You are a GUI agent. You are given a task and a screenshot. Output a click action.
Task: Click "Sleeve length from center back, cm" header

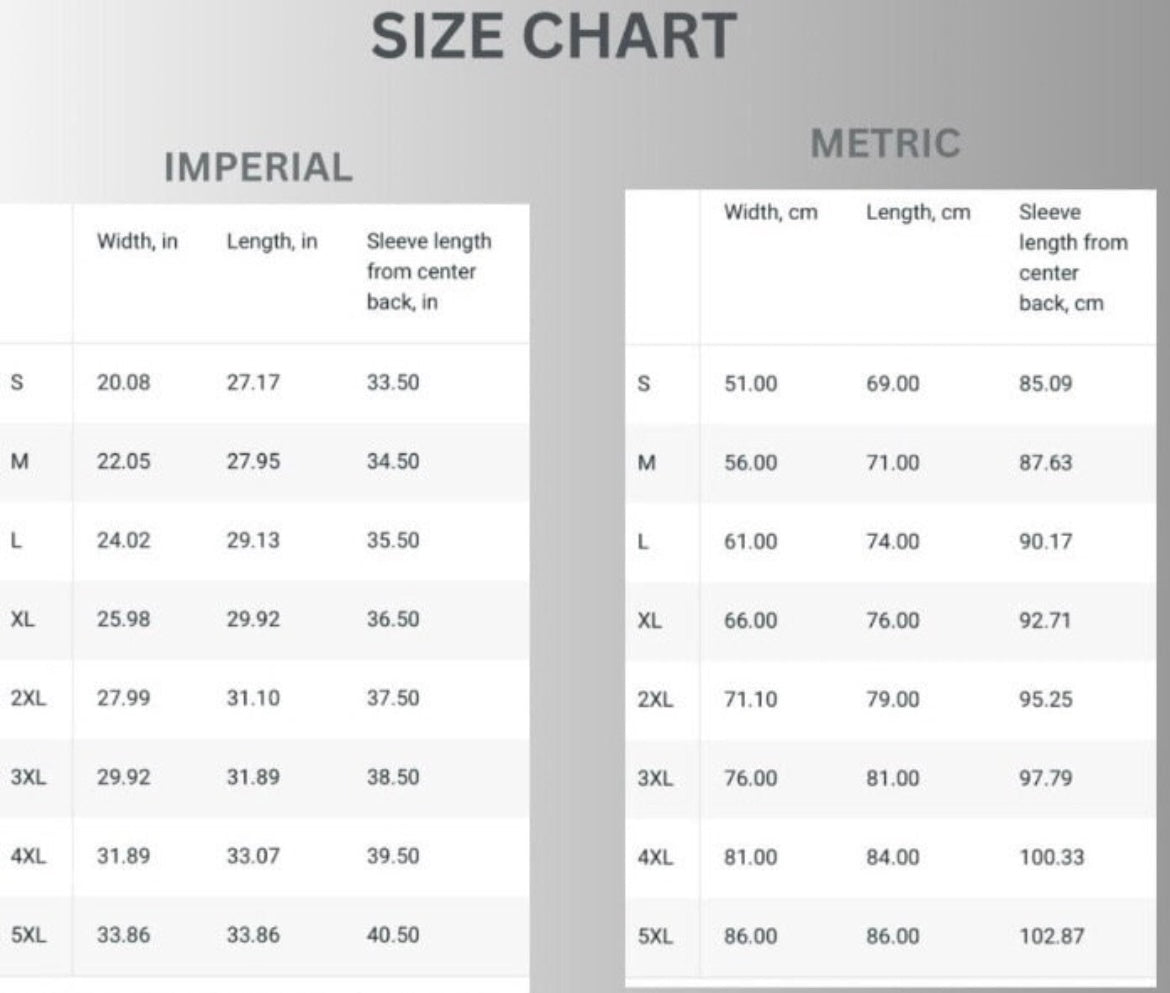1072,258
